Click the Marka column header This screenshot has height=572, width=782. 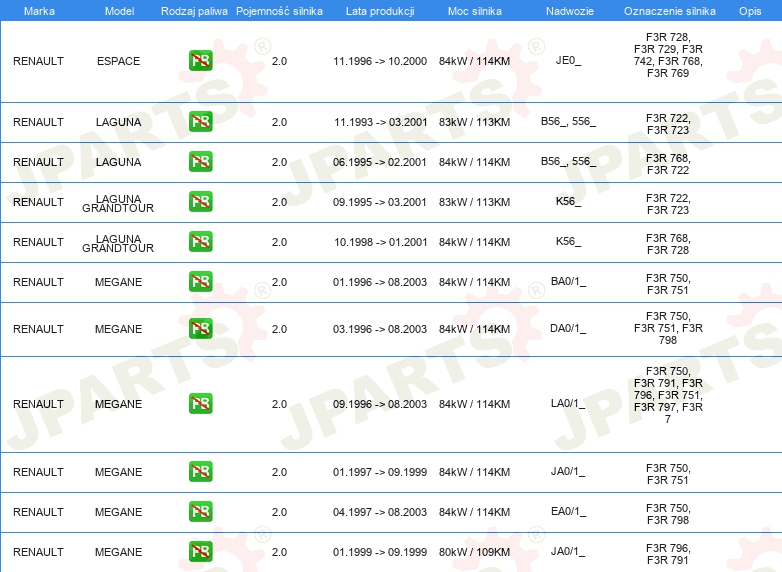pyautogui.click(x=39, y=10)
